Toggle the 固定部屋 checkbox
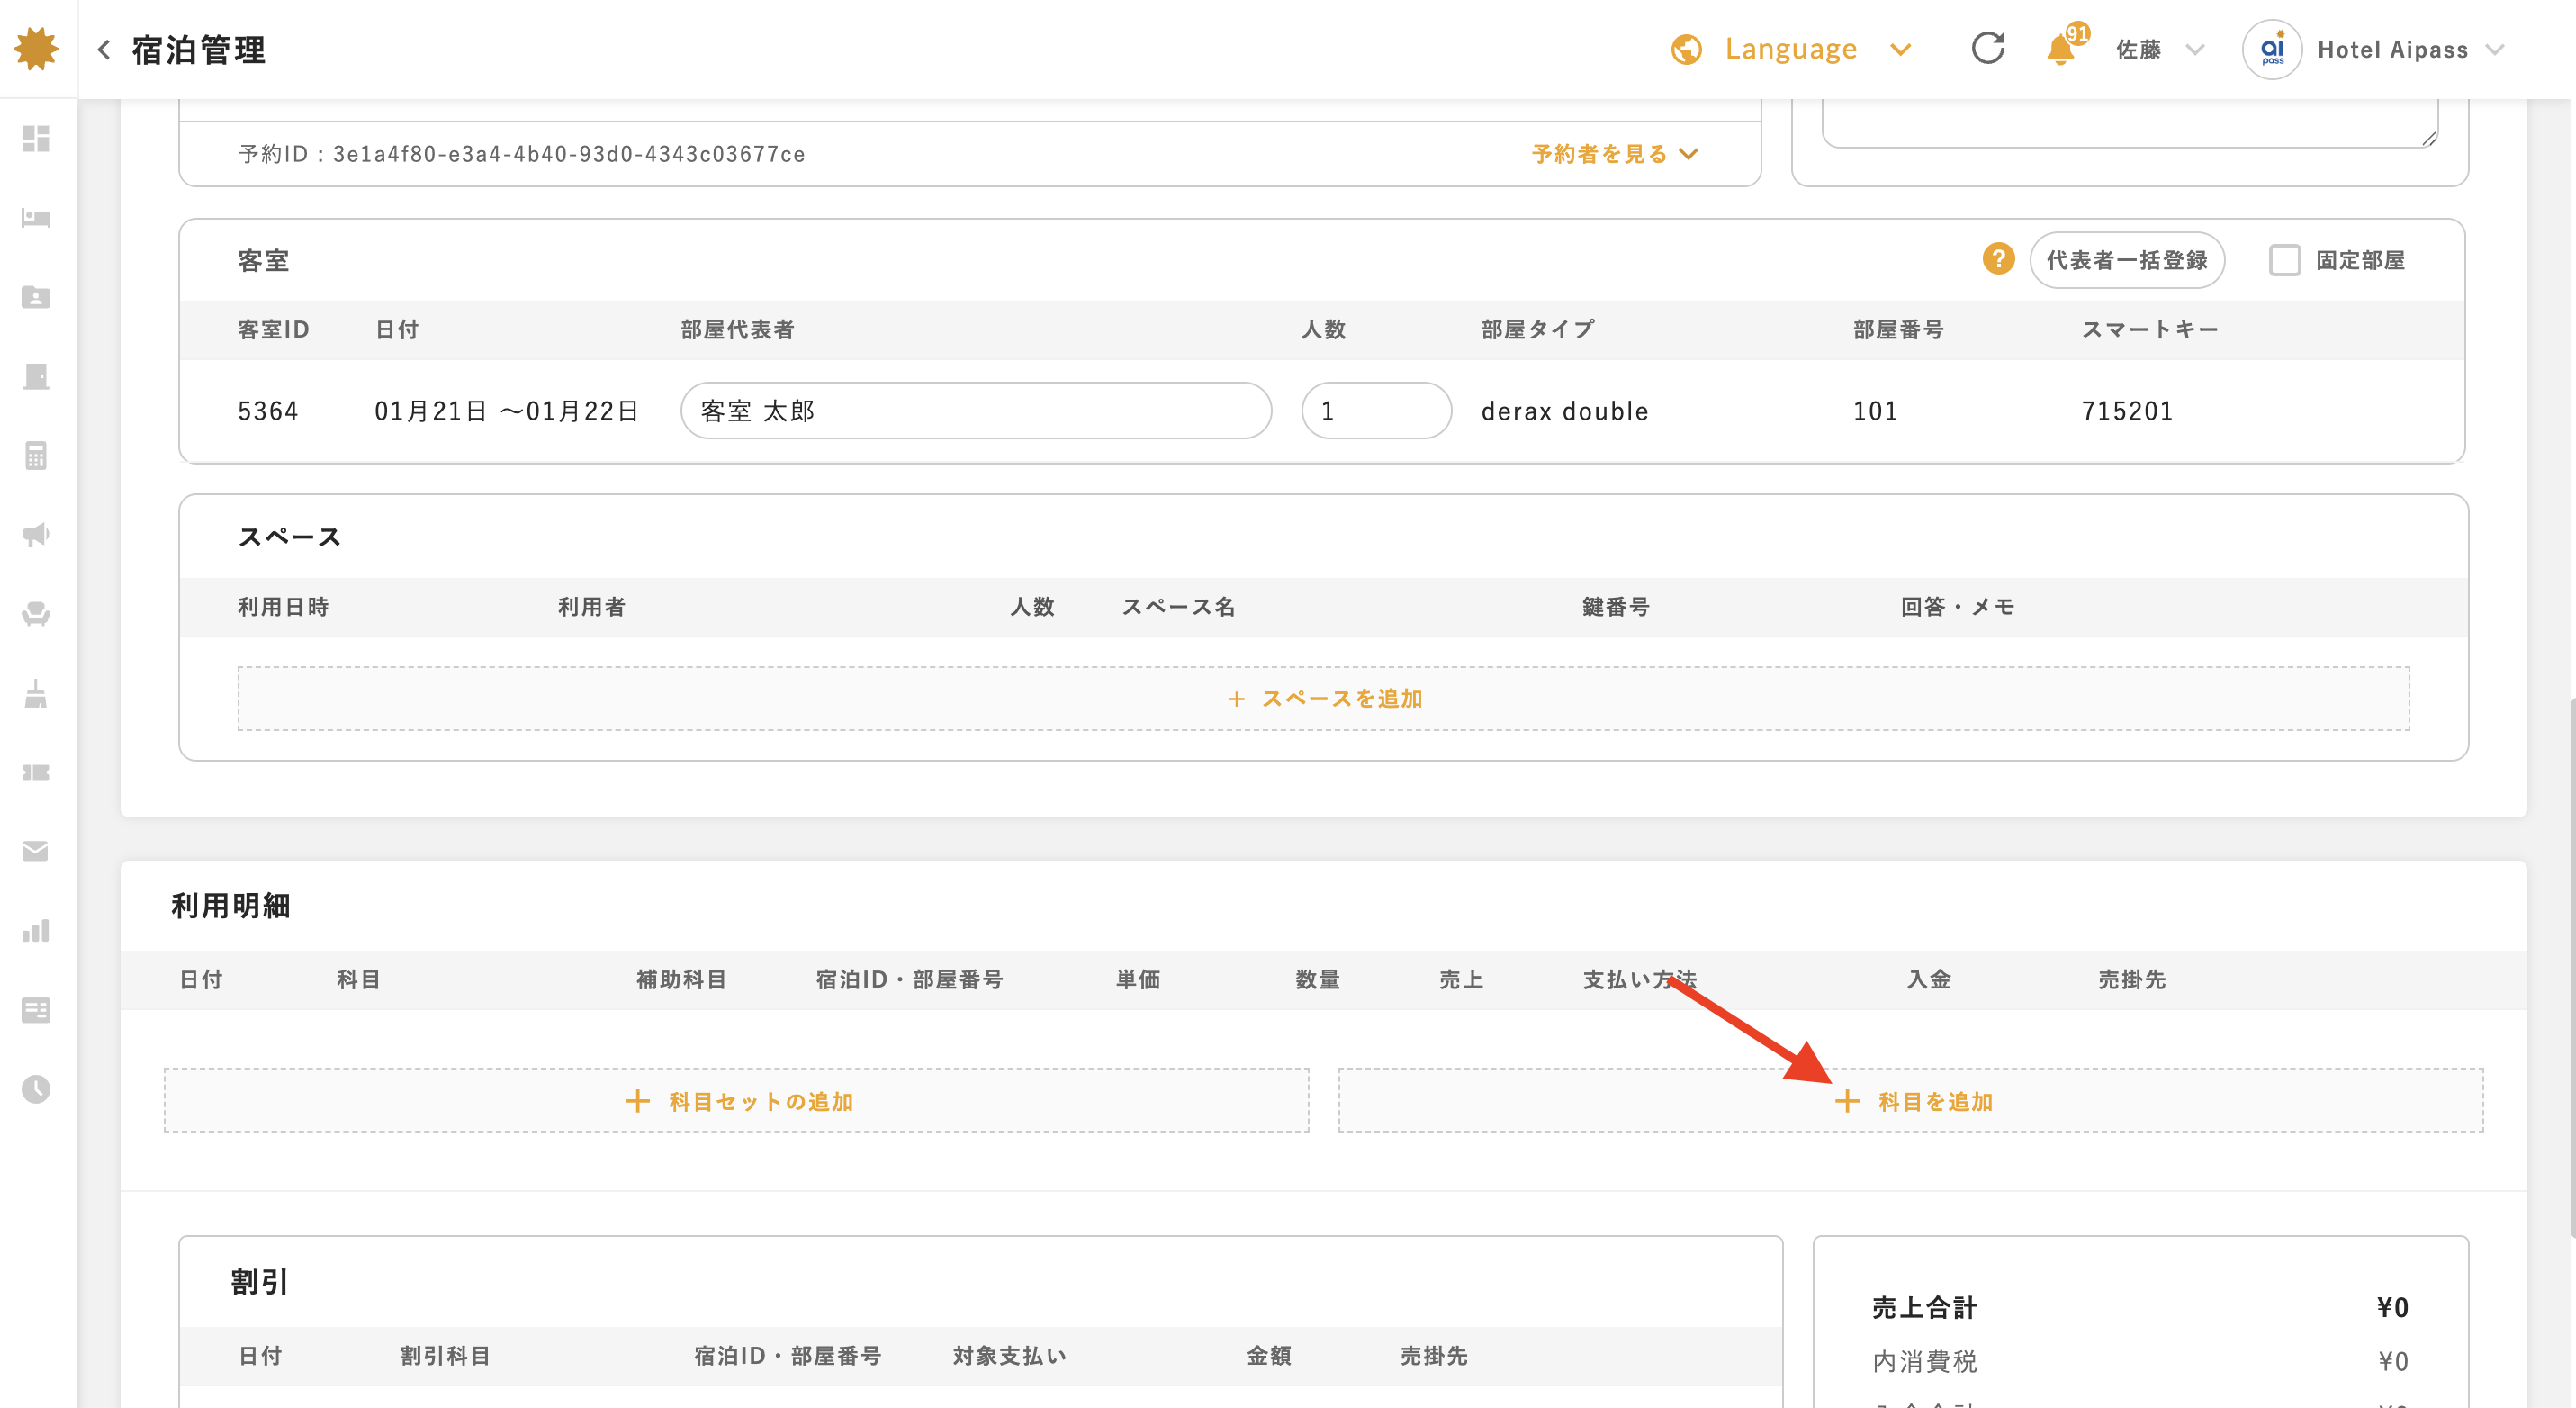 pyautogui.click(x=2284, y=260)
